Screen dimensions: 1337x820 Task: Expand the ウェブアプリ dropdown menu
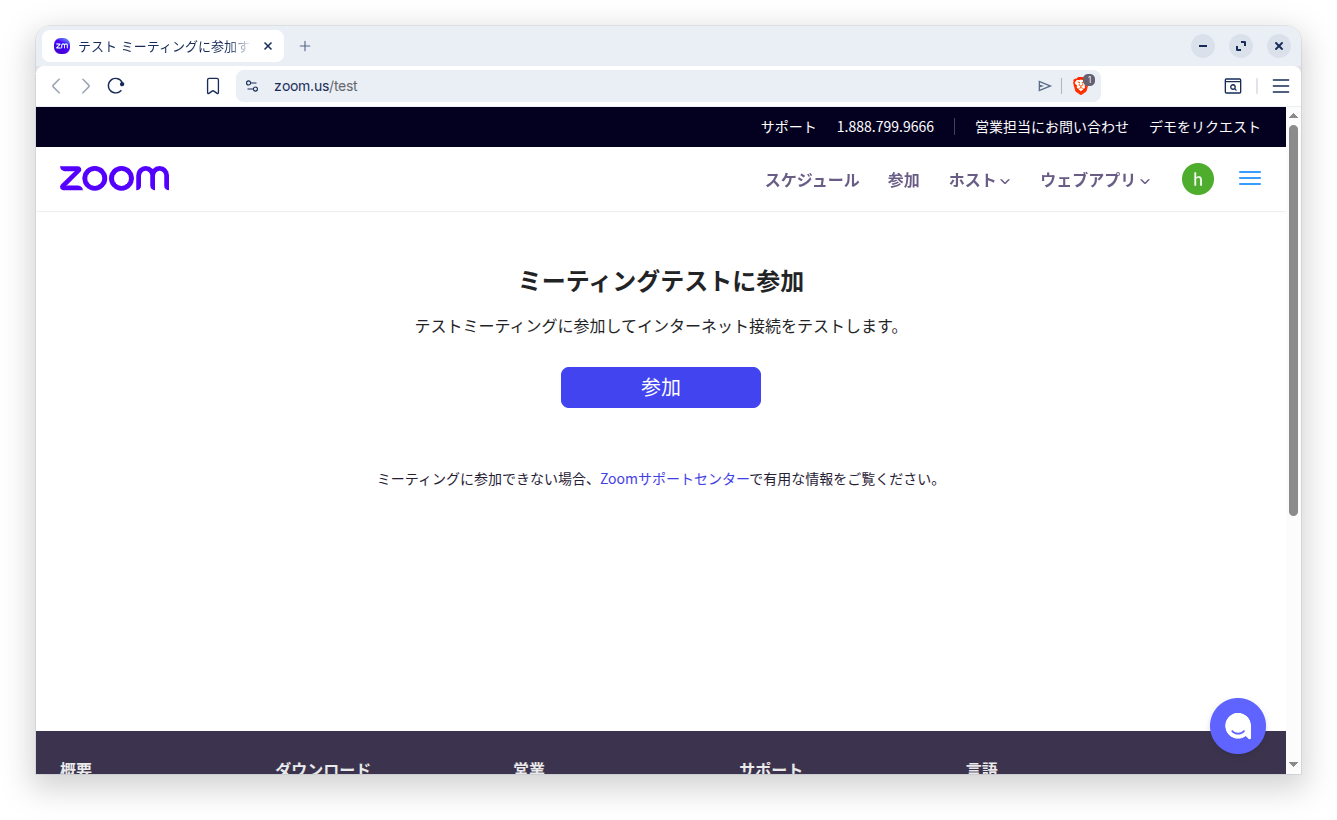tap(1095, 180)
